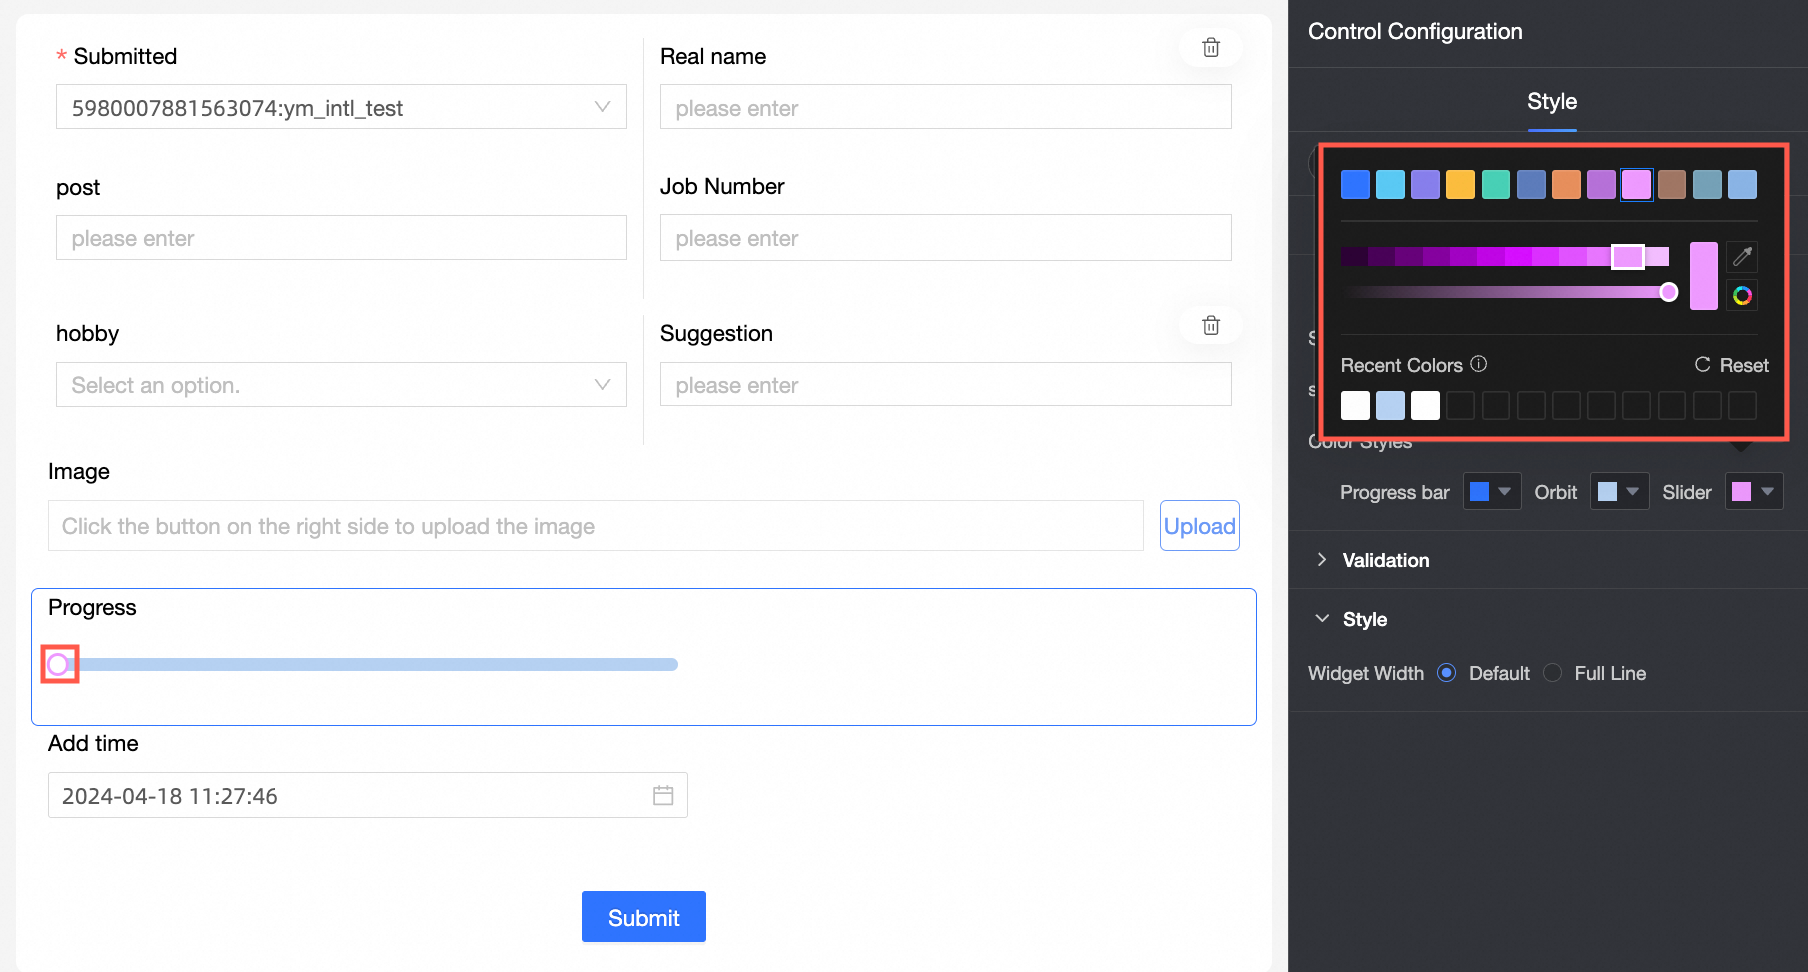Open the color wheel palette icon
This screenshot has width=1808, height=972.
pos(1742,295)
